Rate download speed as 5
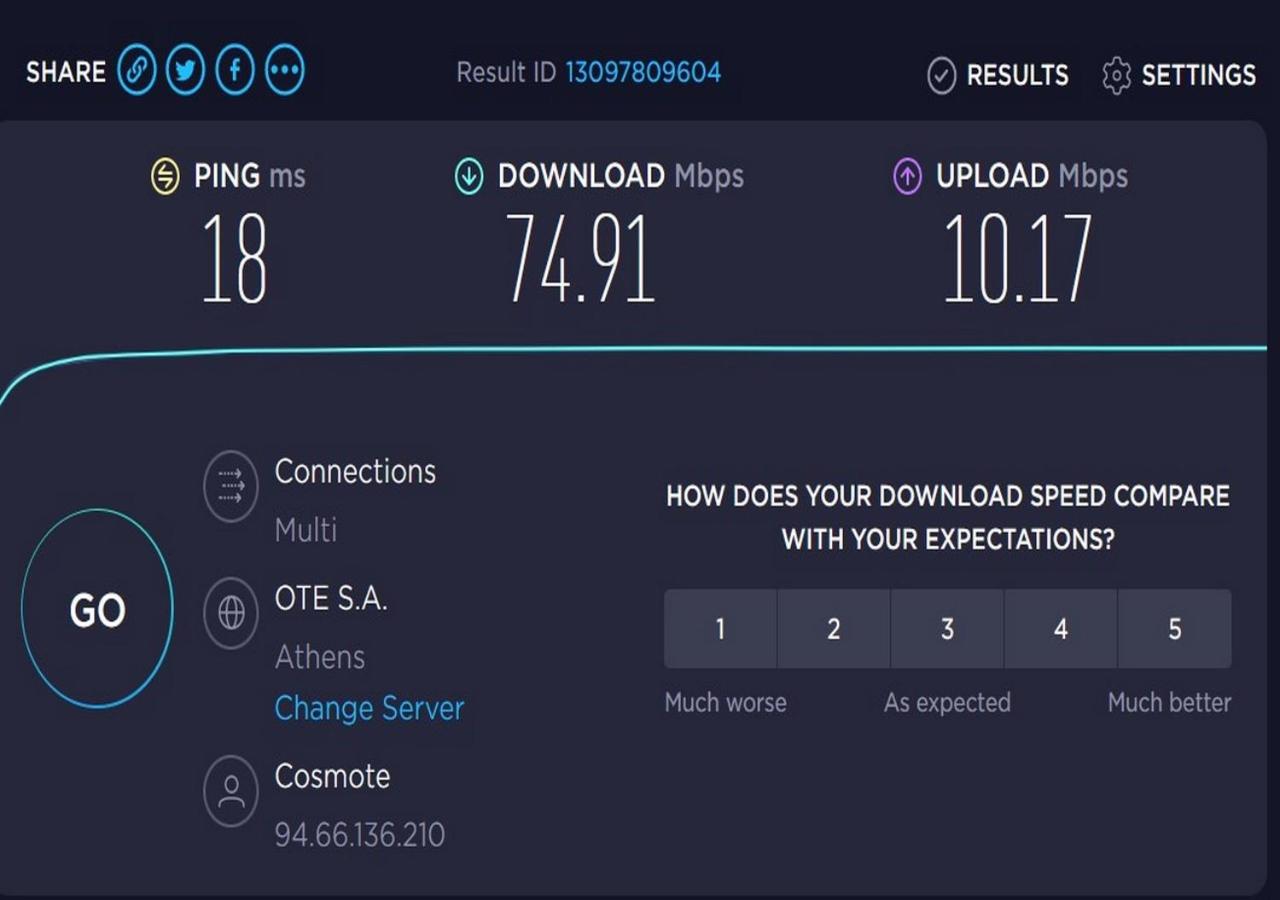Viewport: 1280px width, 900px height. [x=1175, y=629]
